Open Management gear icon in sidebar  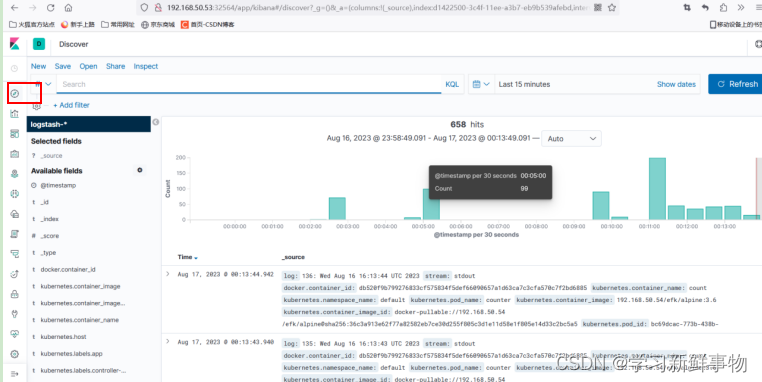[x=15, y=354]
